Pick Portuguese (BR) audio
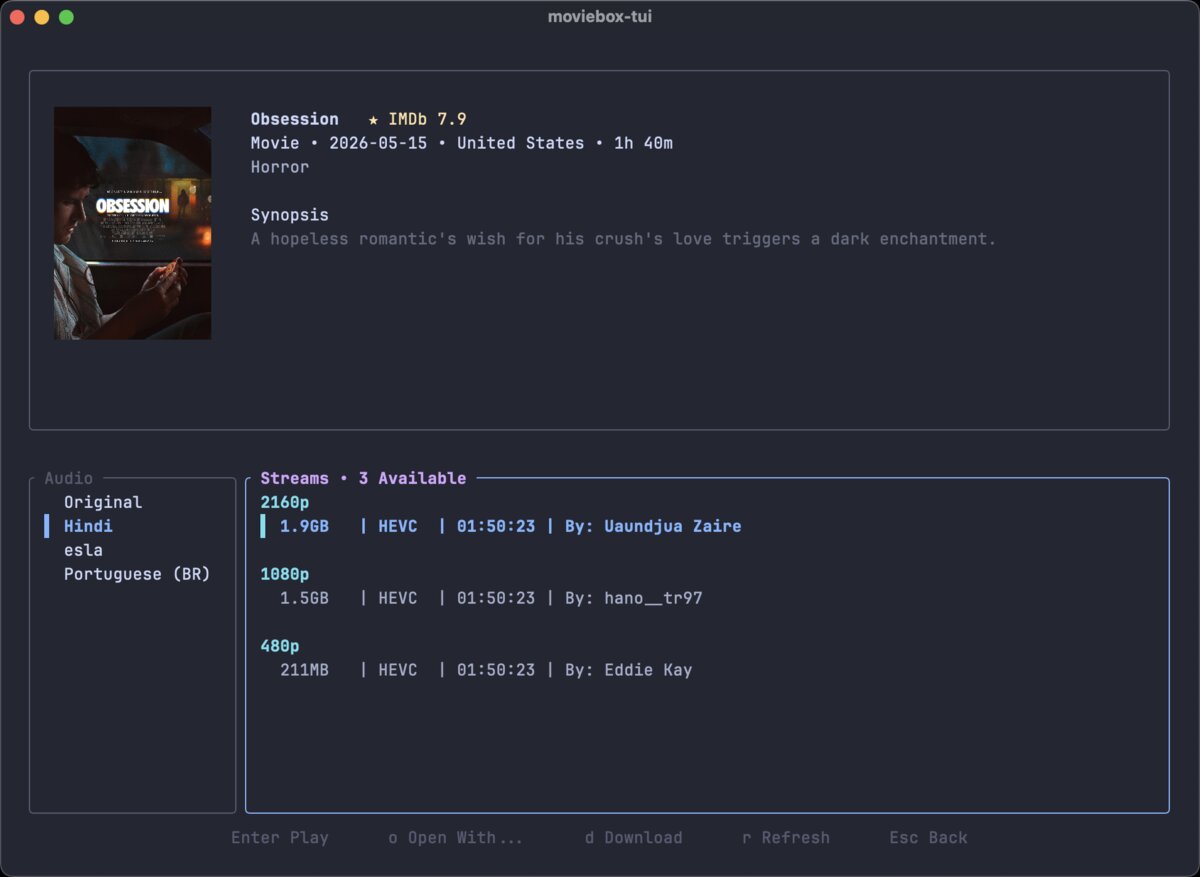Image resolution: width=1200 pixels, height=877 pixels. tap(137, 574)
